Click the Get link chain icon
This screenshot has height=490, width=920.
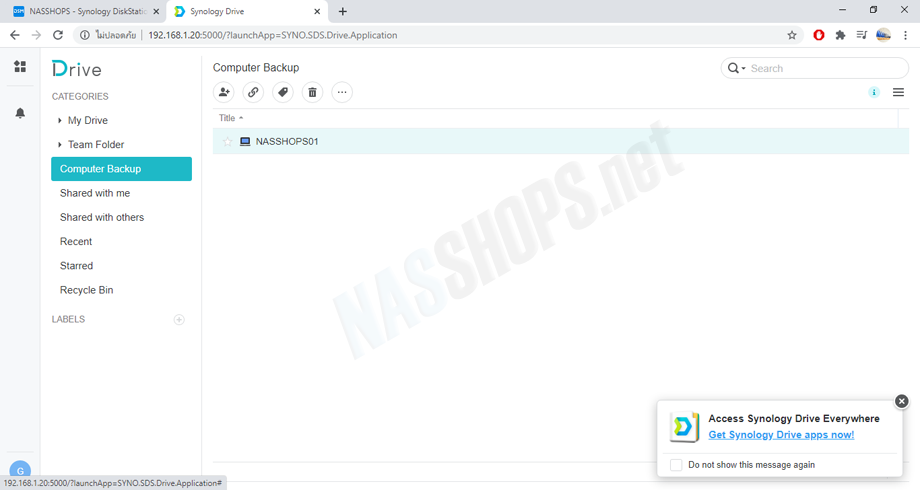253,92
